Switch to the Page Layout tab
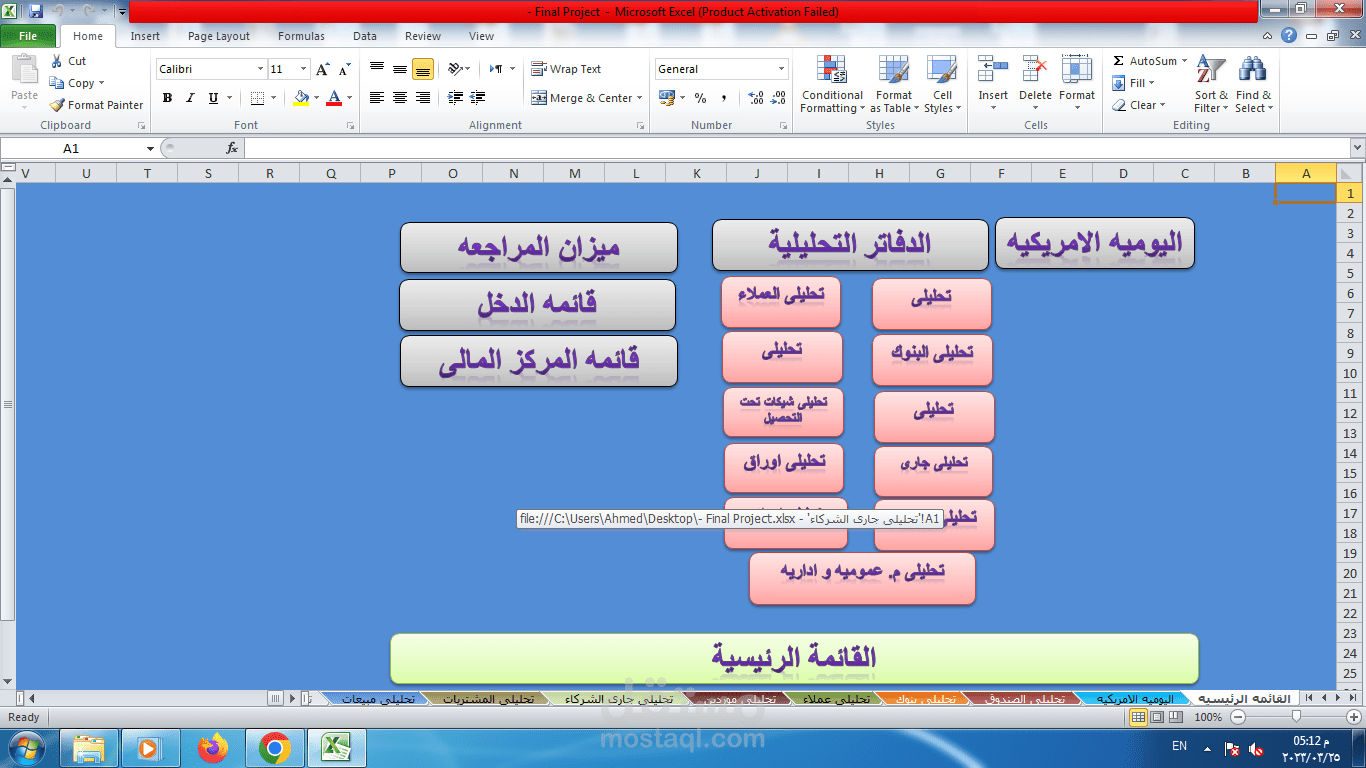 pyautogui.click(x=219, y=36)
